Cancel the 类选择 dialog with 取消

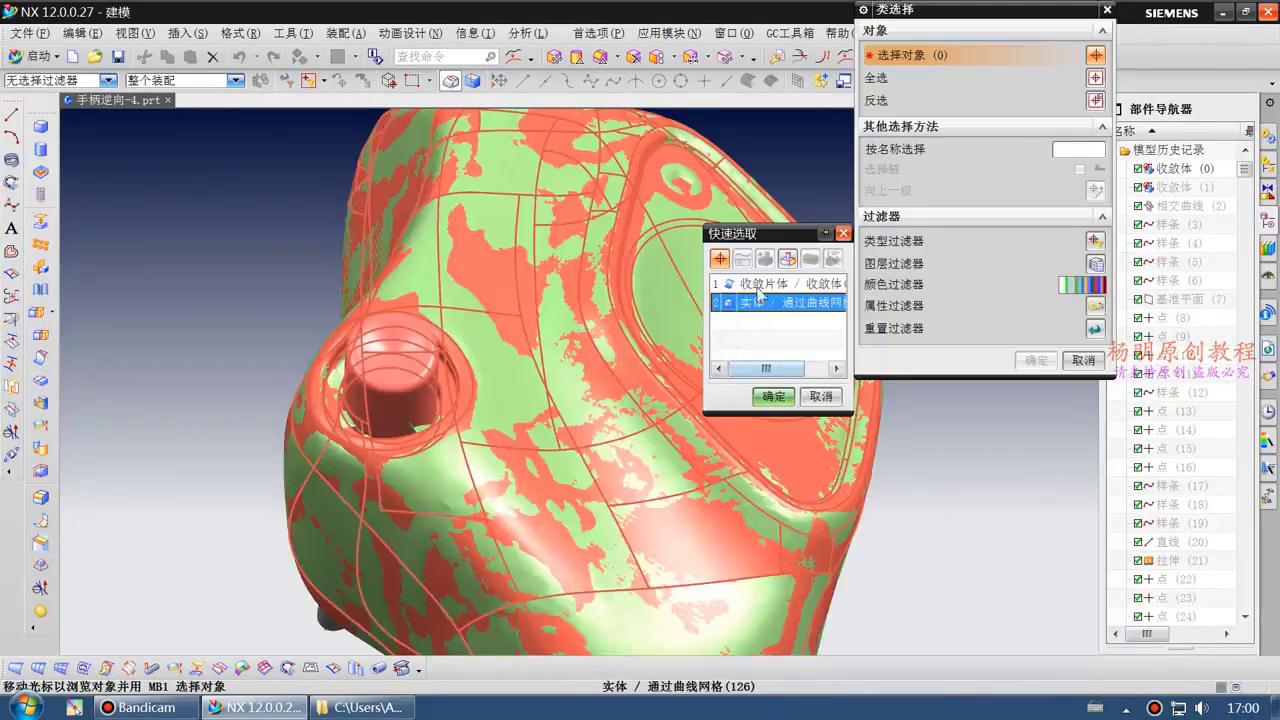pyautogui.click(x=1083, y=360)
